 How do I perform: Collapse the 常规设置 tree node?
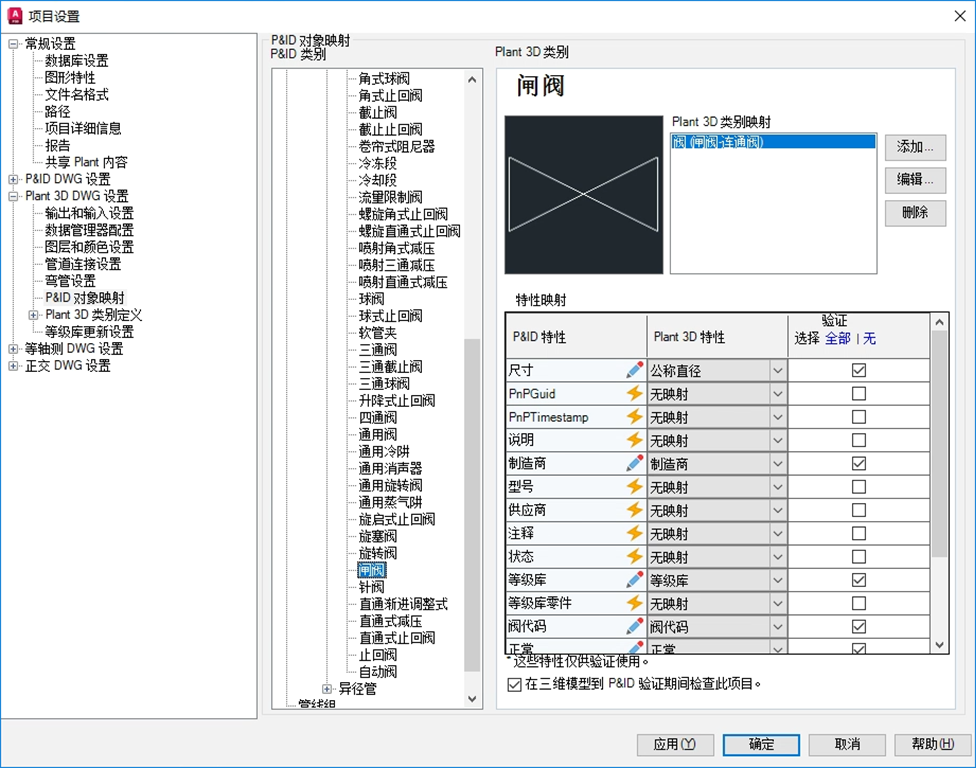(13, 44)
